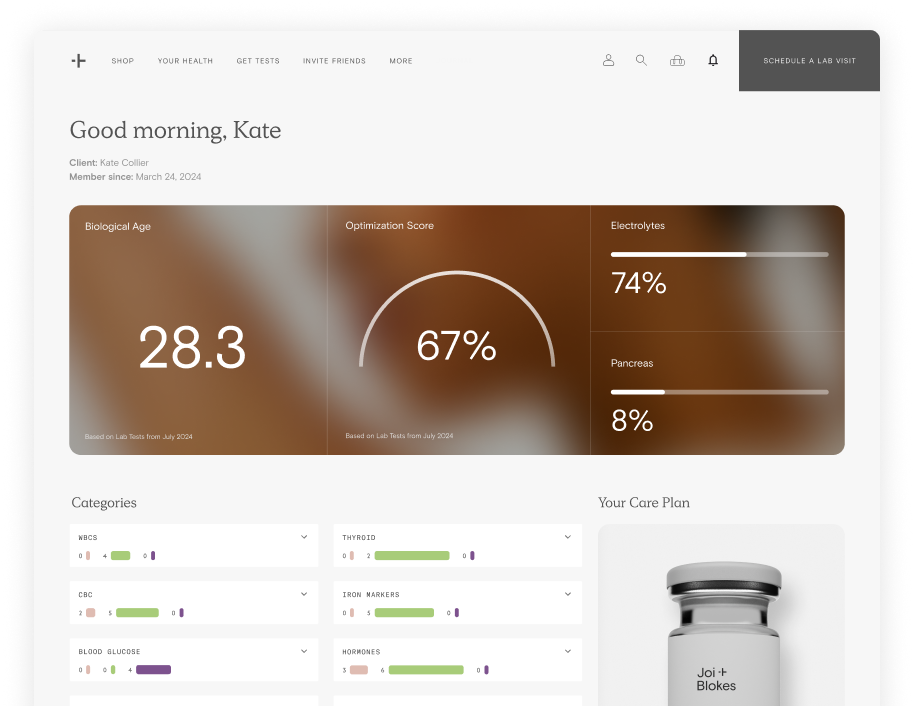Viewport: 914px width, 706px height.
Task: Select Get Tests in navigation
Action: 258,61
